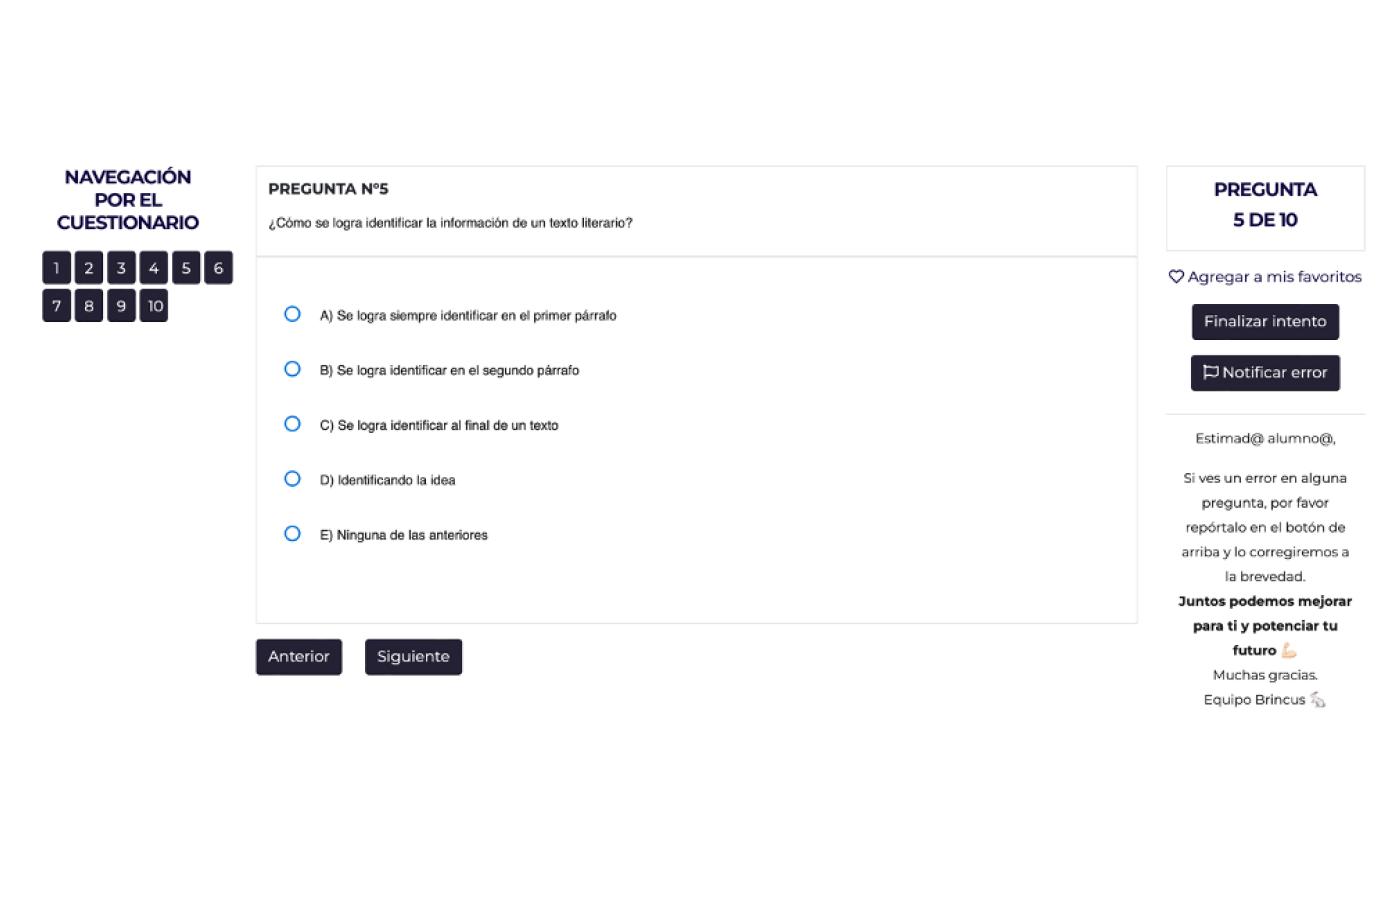Jump to question 2 in navigation

click(89, 268)
